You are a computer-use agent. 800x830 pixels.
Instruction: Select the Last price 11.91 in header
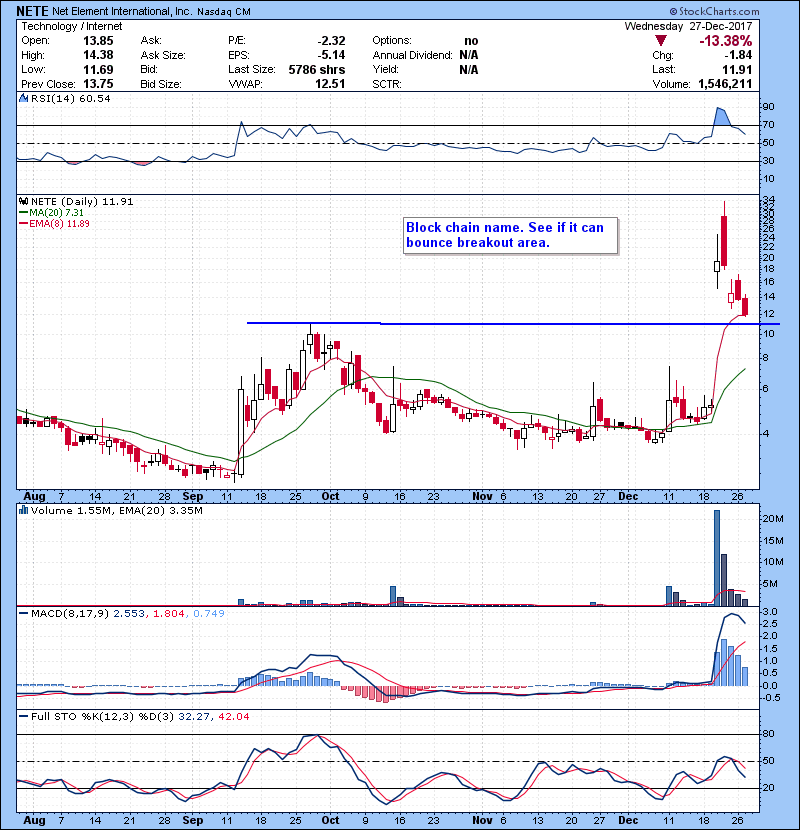click(x=737, y=69)
